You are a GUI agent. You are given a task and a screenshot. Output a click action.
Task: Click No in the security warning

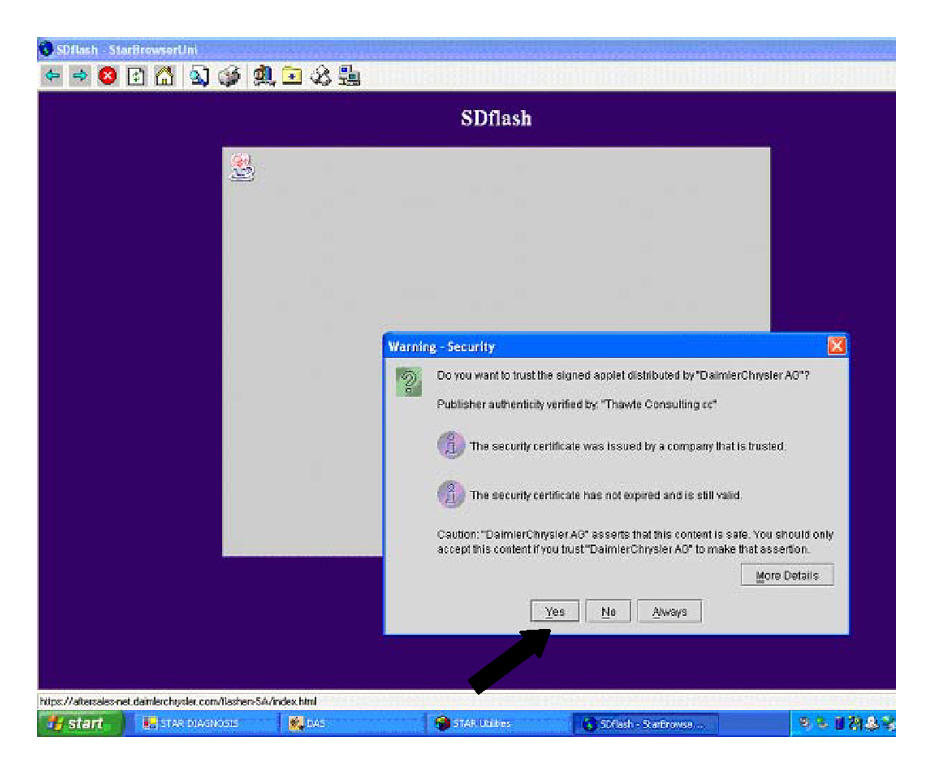[608, 612]
